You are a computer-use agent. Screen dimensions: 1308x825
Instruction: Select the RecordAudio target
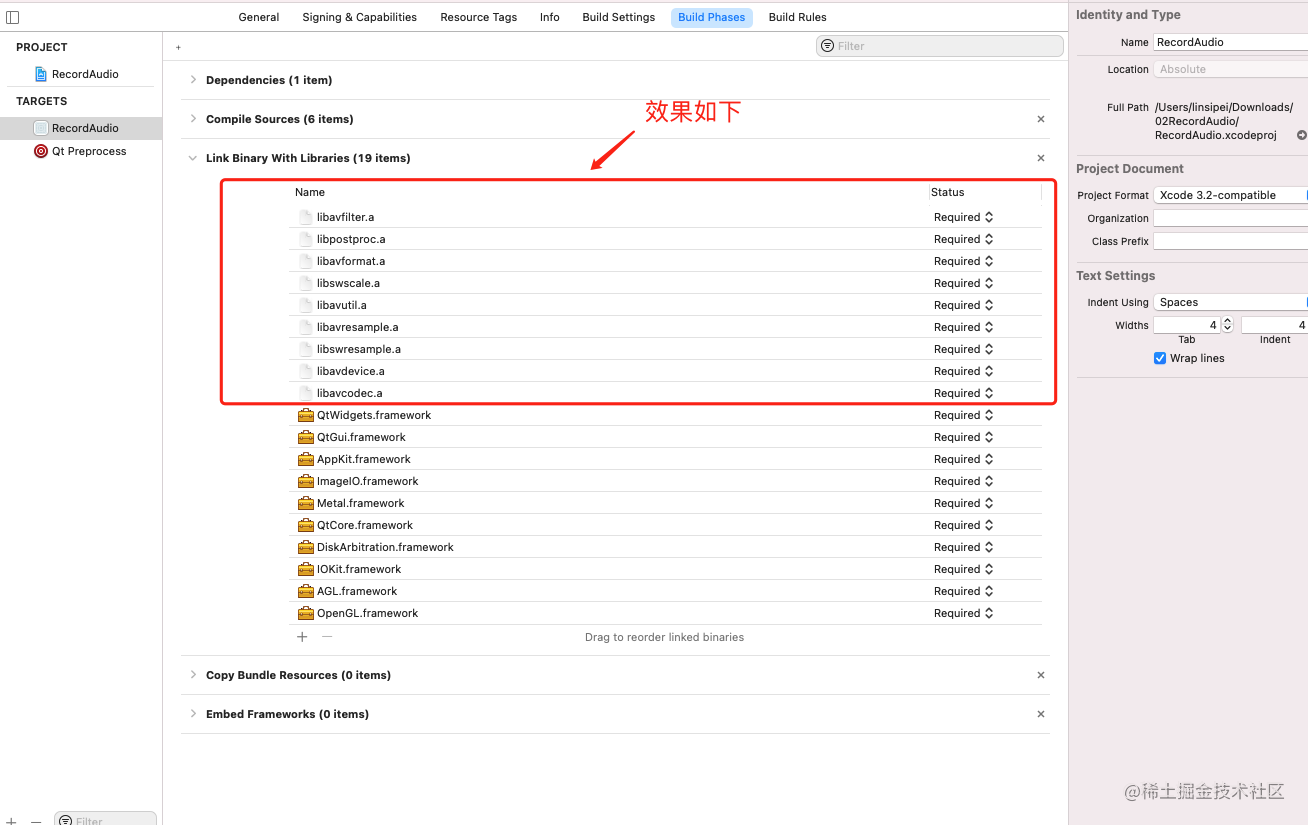pyautogui.click(x=81, y=128)
